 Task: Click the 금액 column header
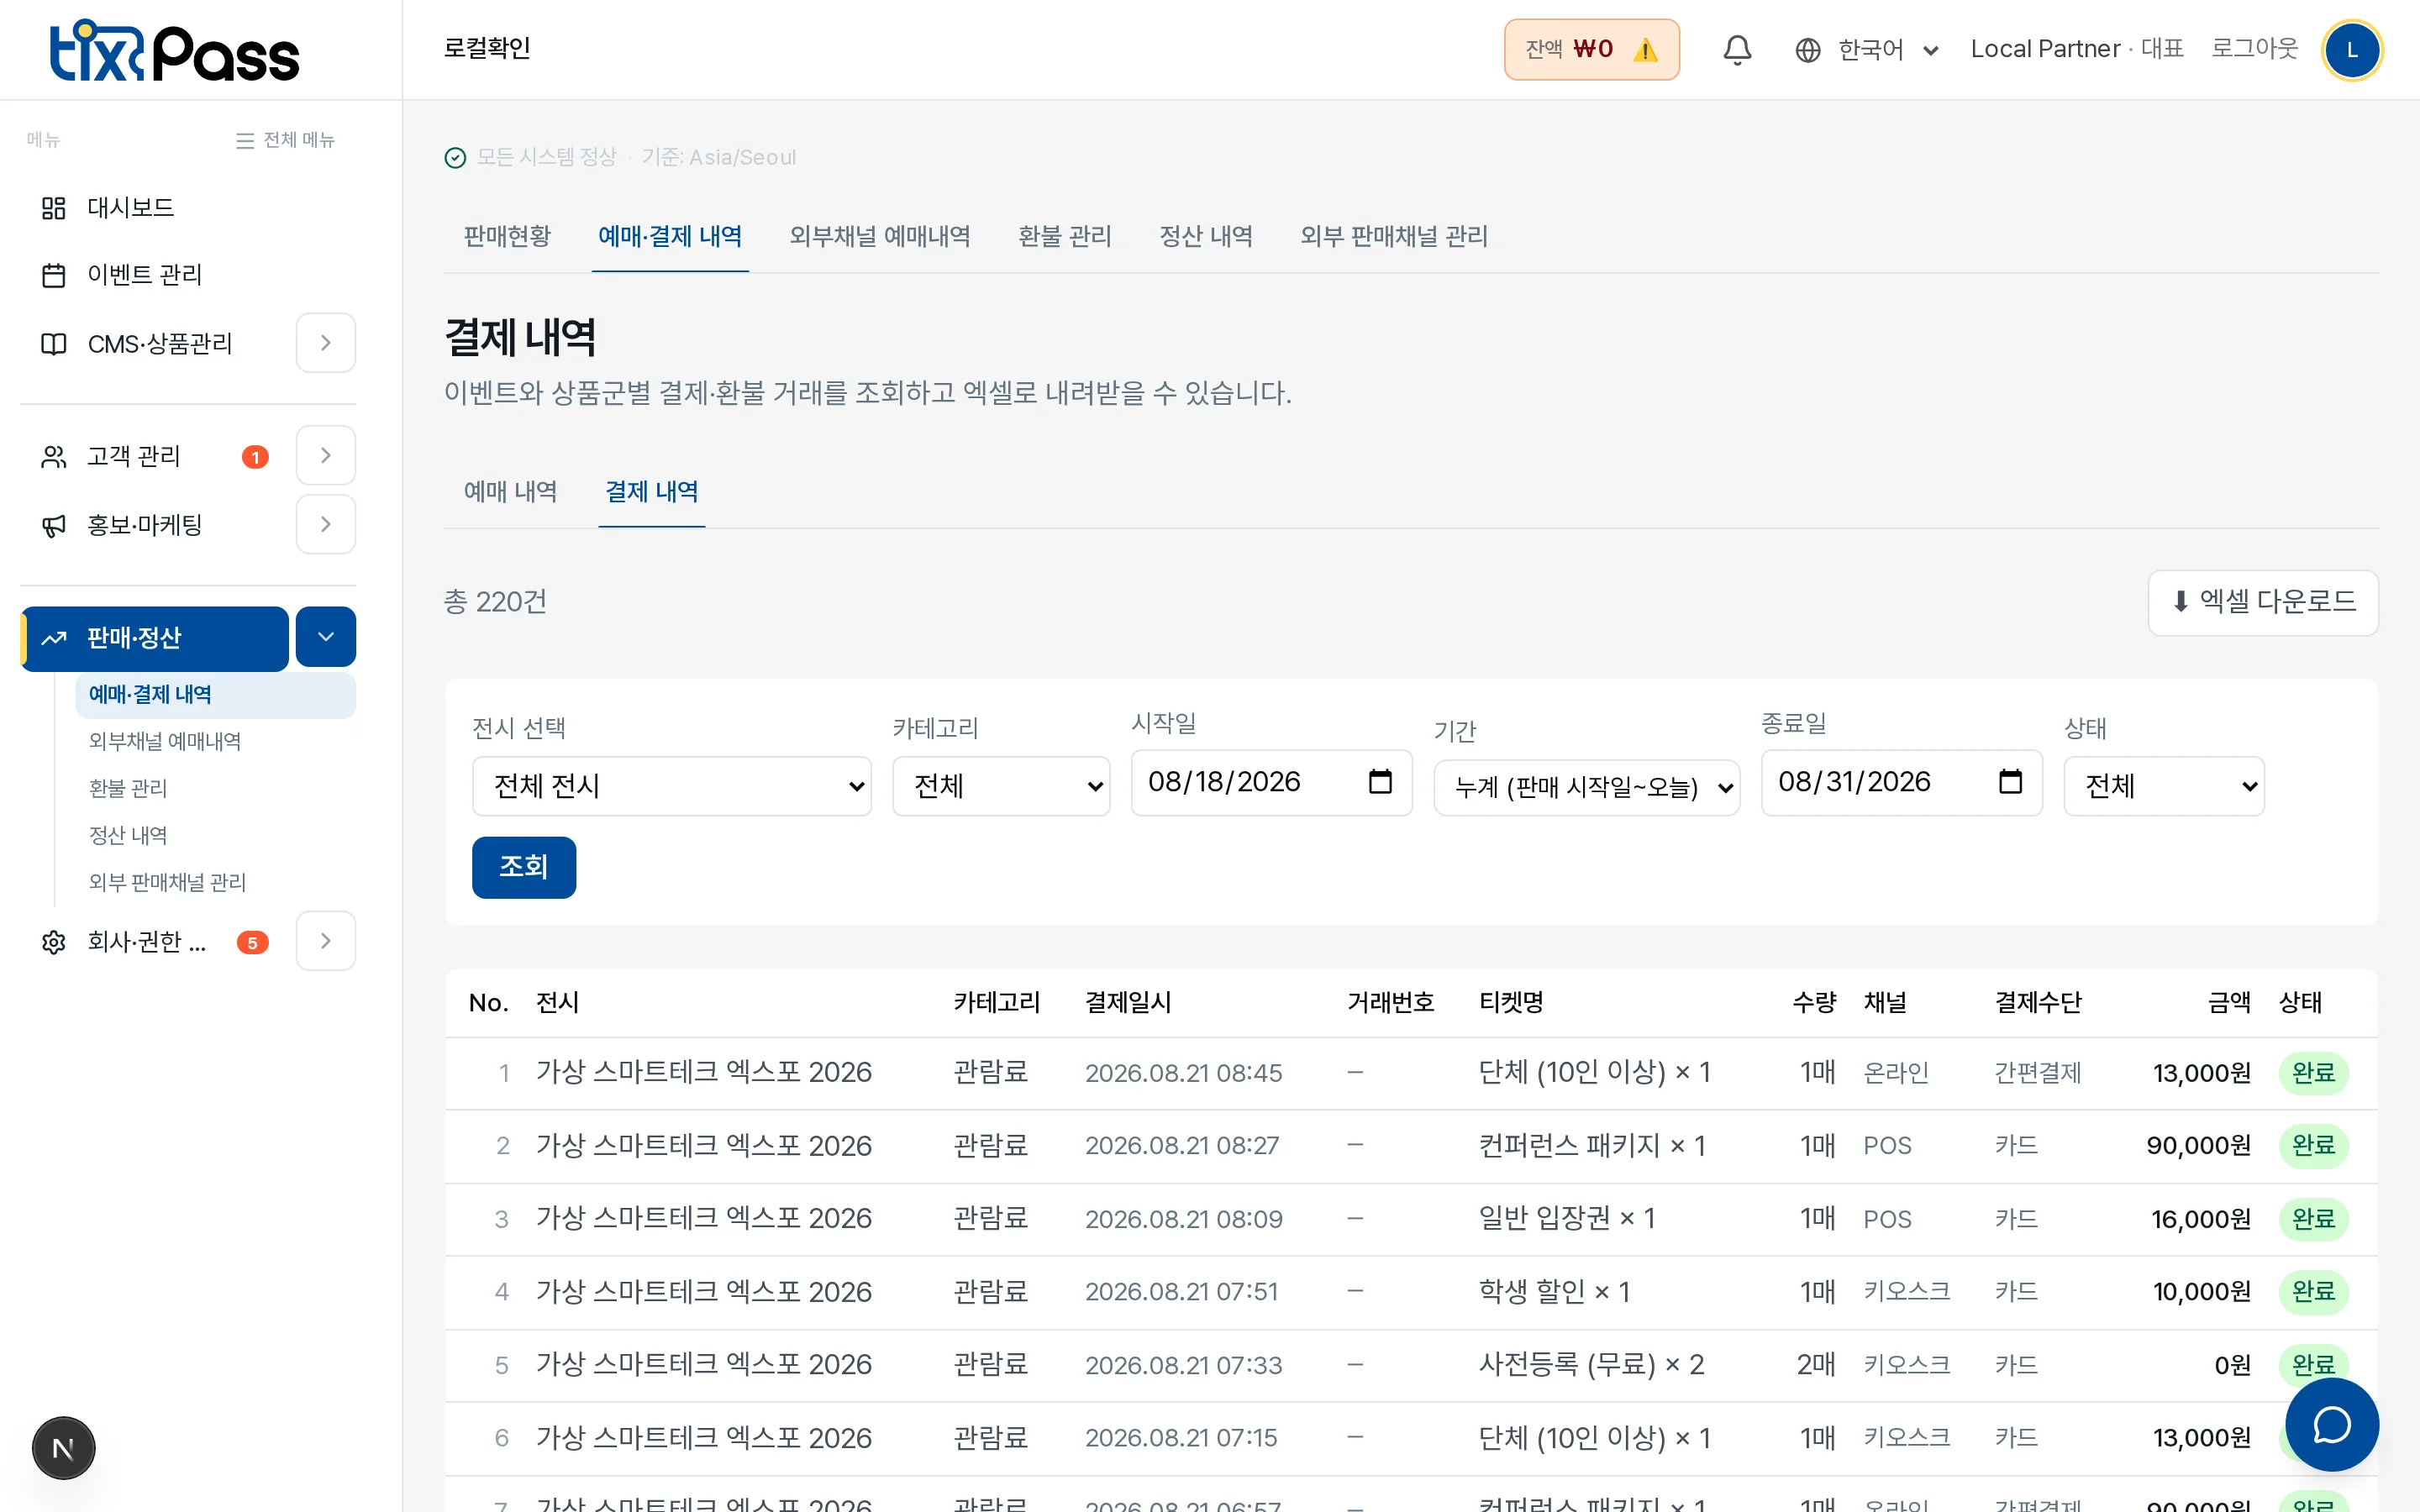click(x=2230, y=1003)
